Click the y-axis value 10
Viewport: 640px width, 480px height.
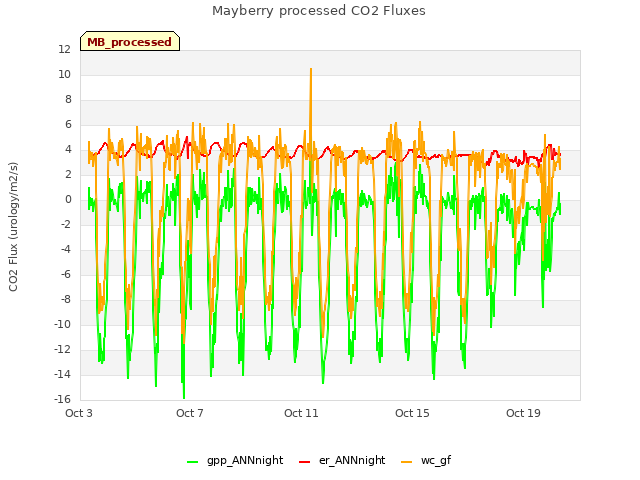pos(64,74)
